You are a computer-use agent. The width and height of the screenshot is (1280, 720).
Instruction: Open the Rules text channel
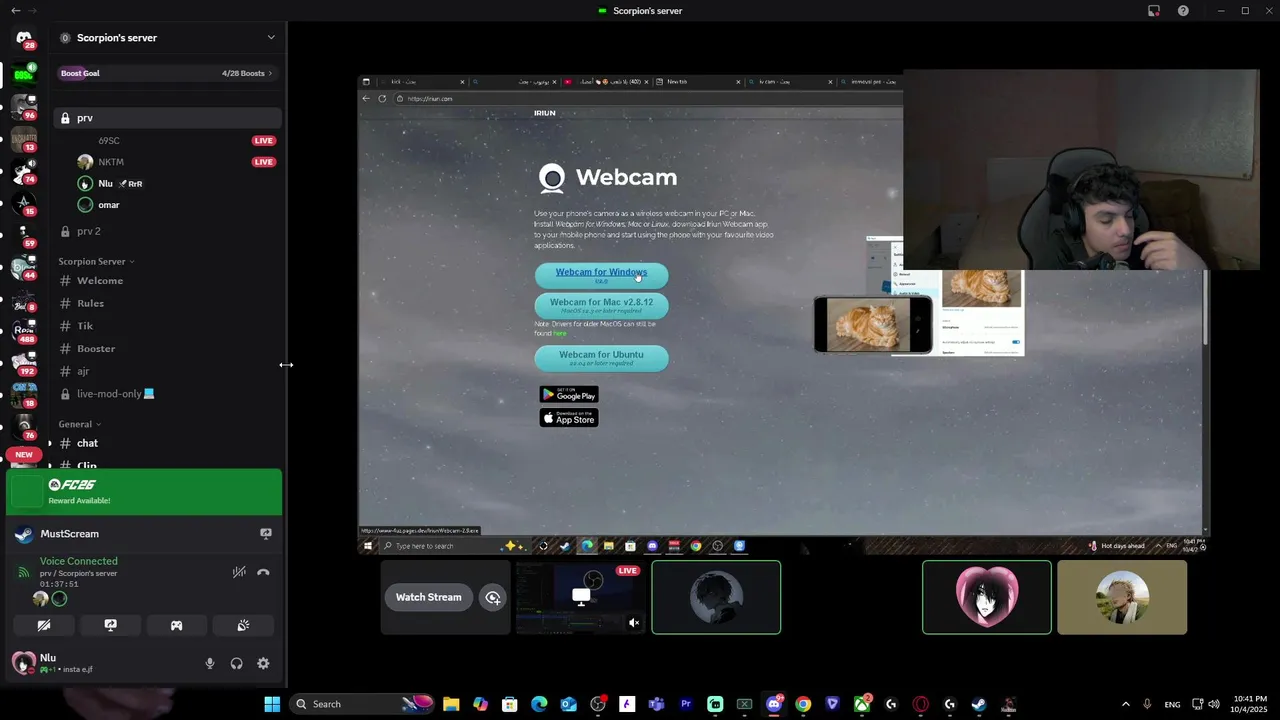tap(166, 303)
